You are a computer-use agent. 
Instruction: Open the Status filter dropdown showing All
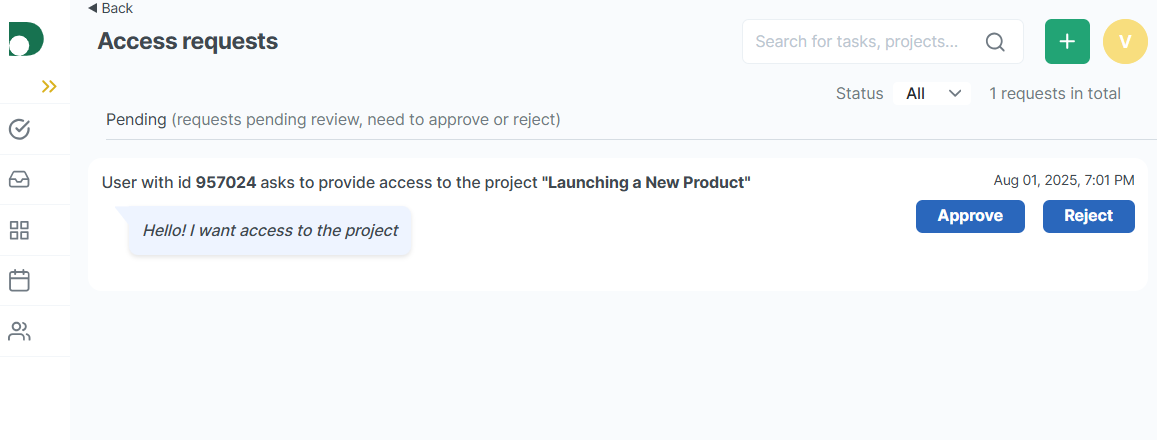tap(932, 93)
